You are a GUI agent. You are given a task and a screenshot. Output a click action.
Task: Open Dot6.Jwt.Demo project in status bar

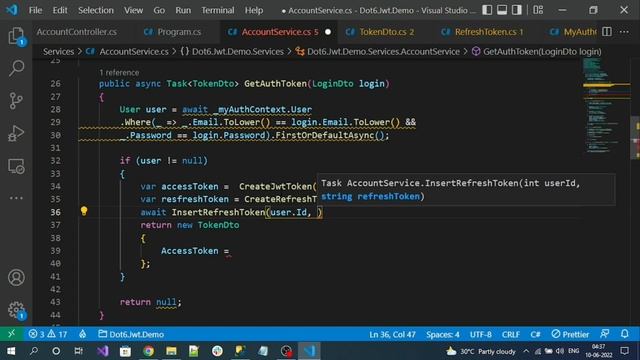coord(131,334)
